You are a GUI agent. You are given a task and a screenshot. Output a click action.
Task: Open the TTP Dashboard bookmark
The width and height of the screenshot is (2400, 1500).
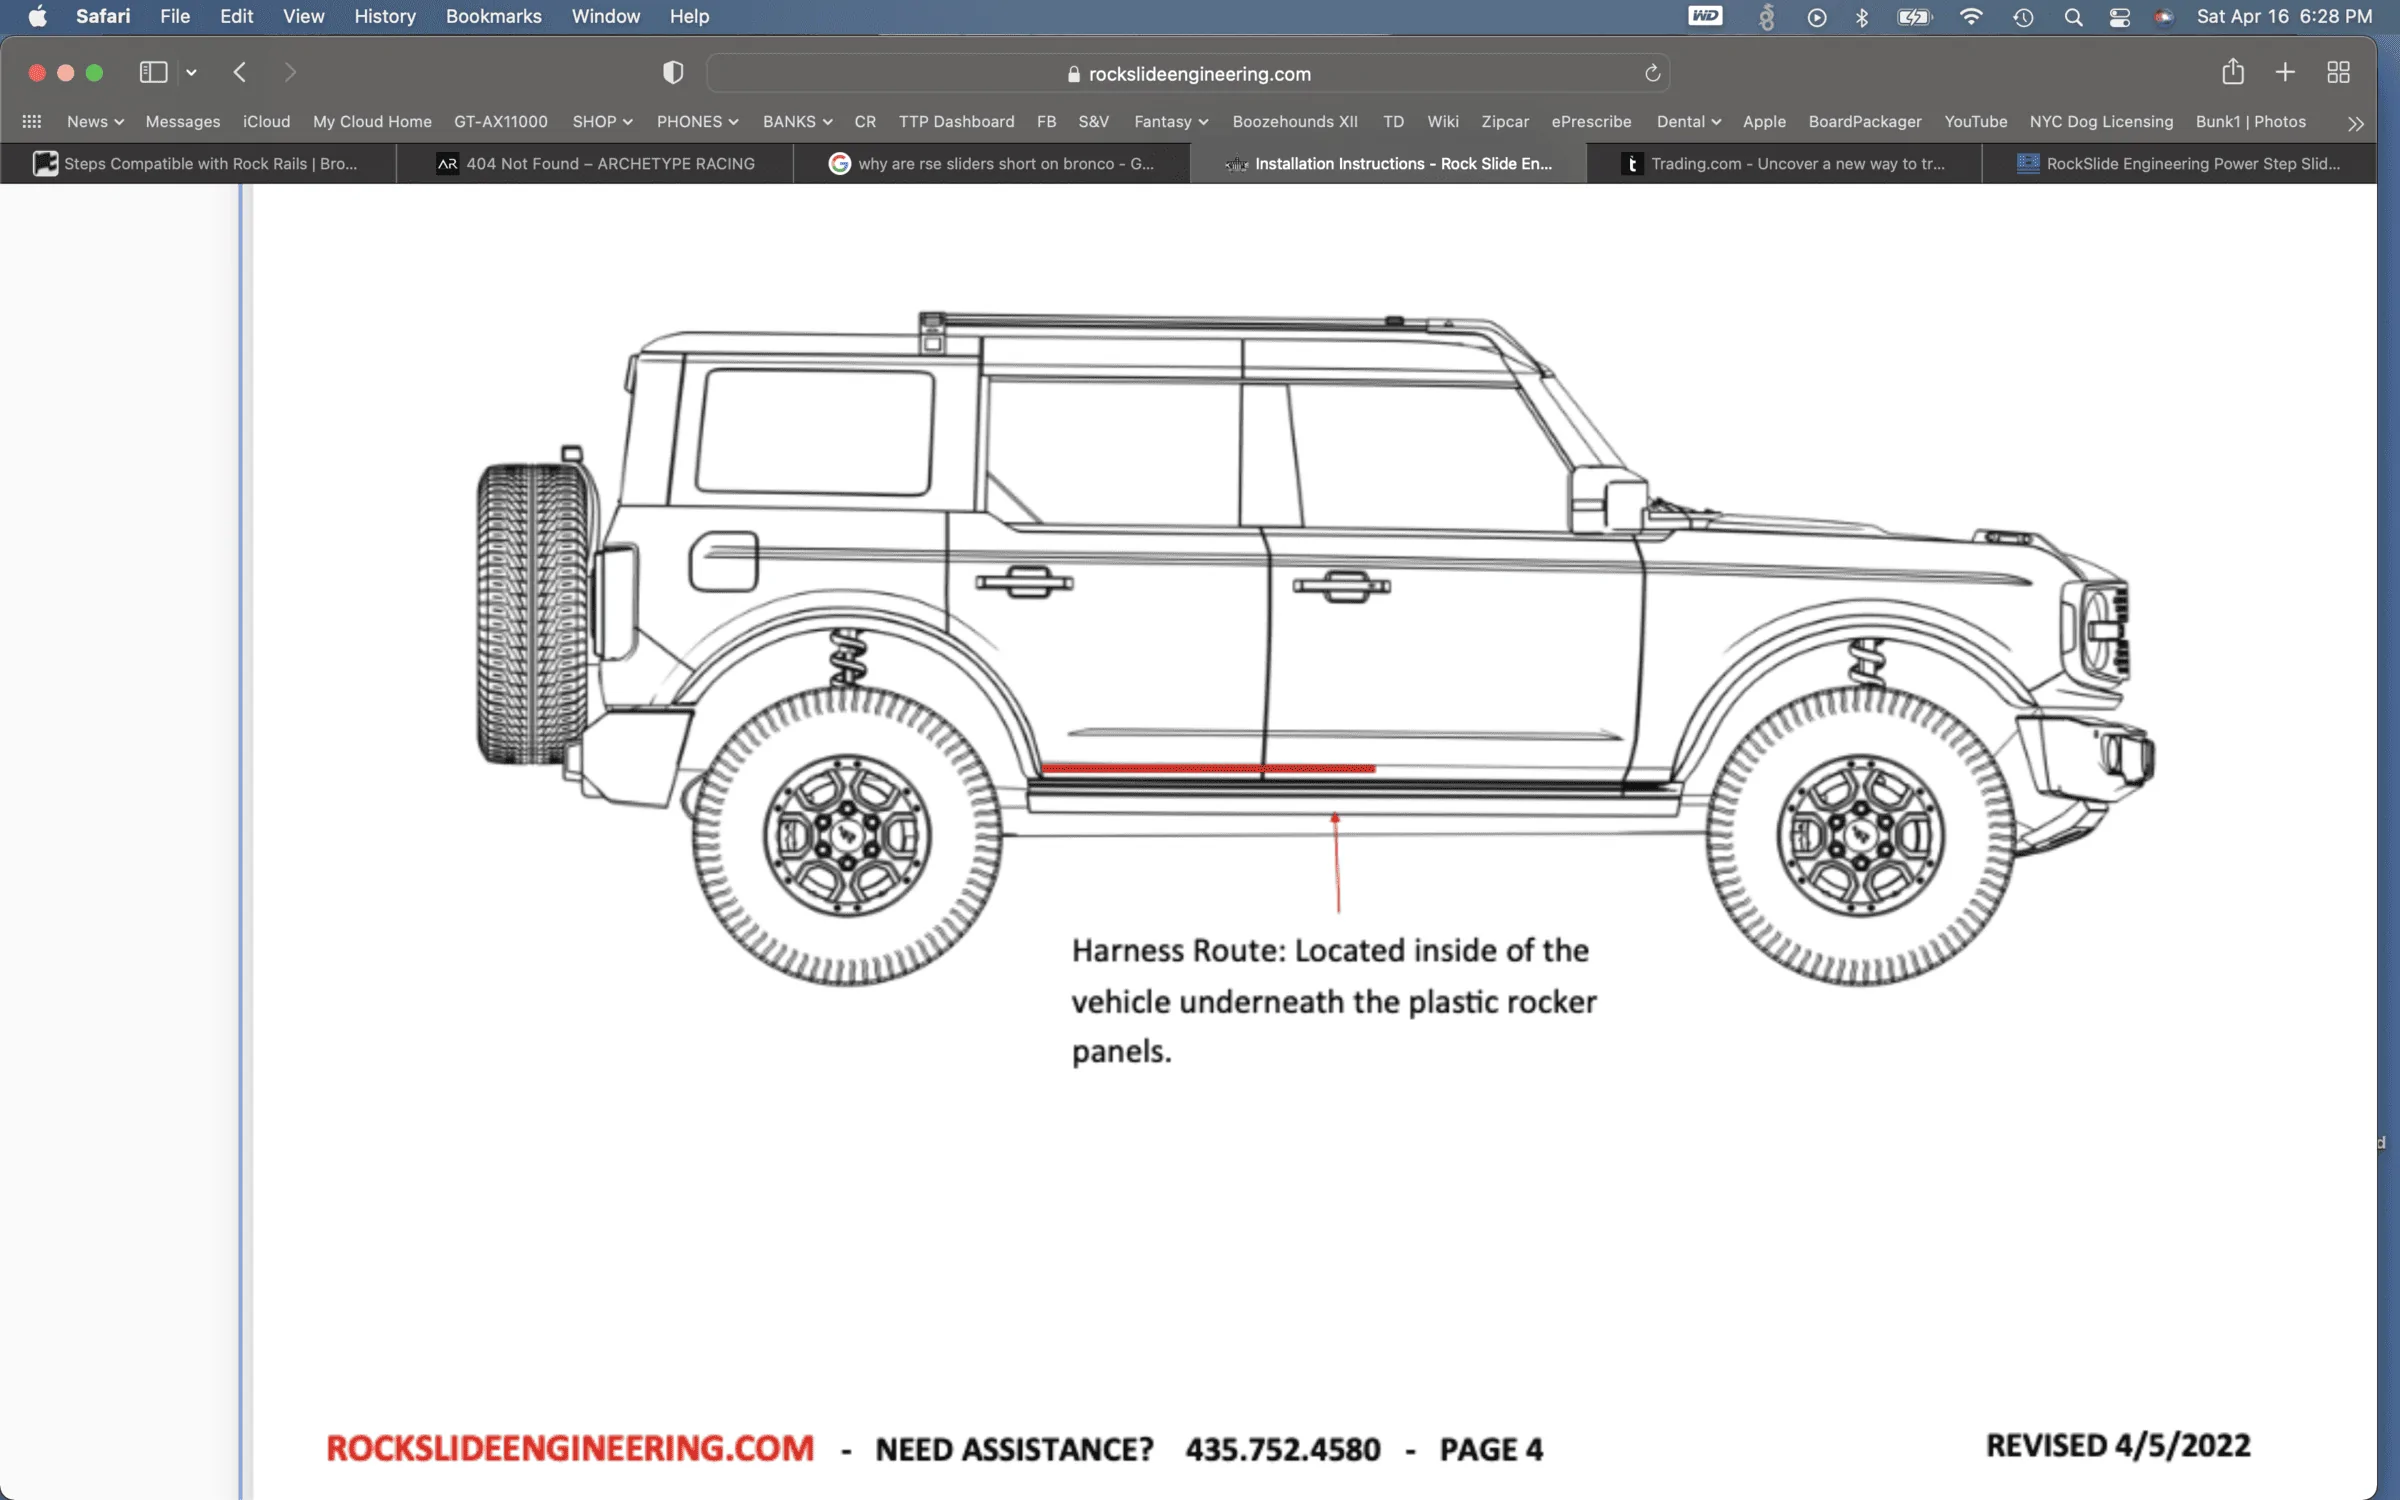tap(956, 121)
